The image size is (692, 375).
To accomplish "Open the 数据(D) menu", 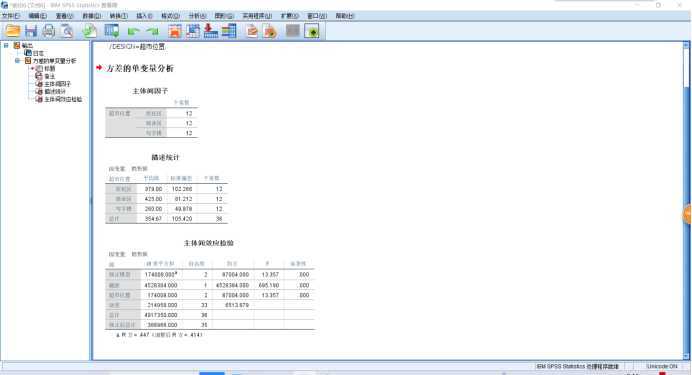I will pos(91,16).
